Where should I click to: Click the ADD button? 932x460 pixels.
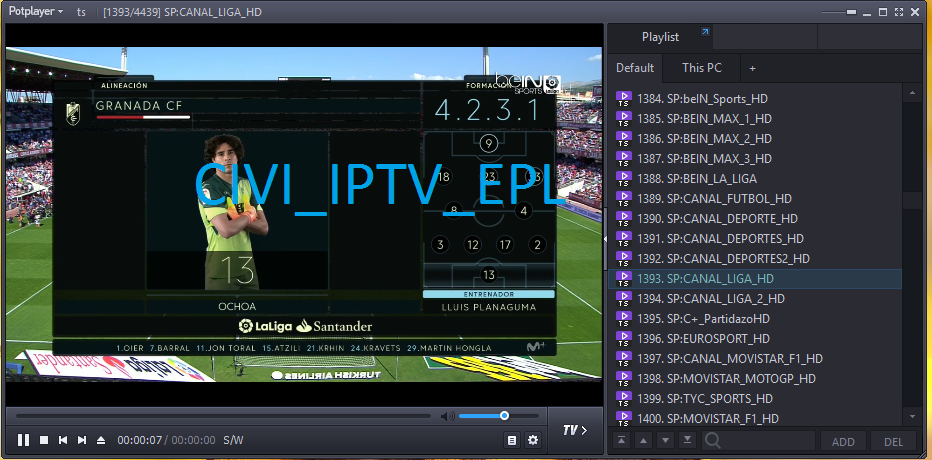click(x=843, y=441)
